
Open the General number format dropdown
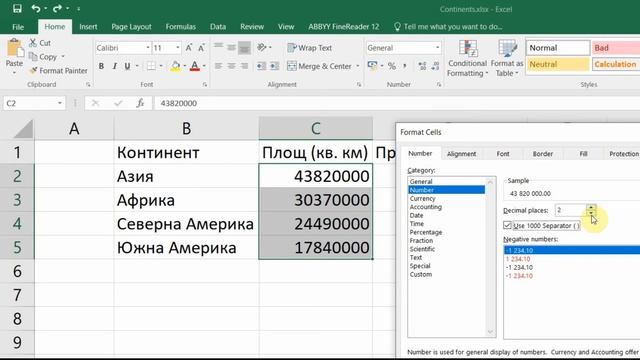(438, 48)
